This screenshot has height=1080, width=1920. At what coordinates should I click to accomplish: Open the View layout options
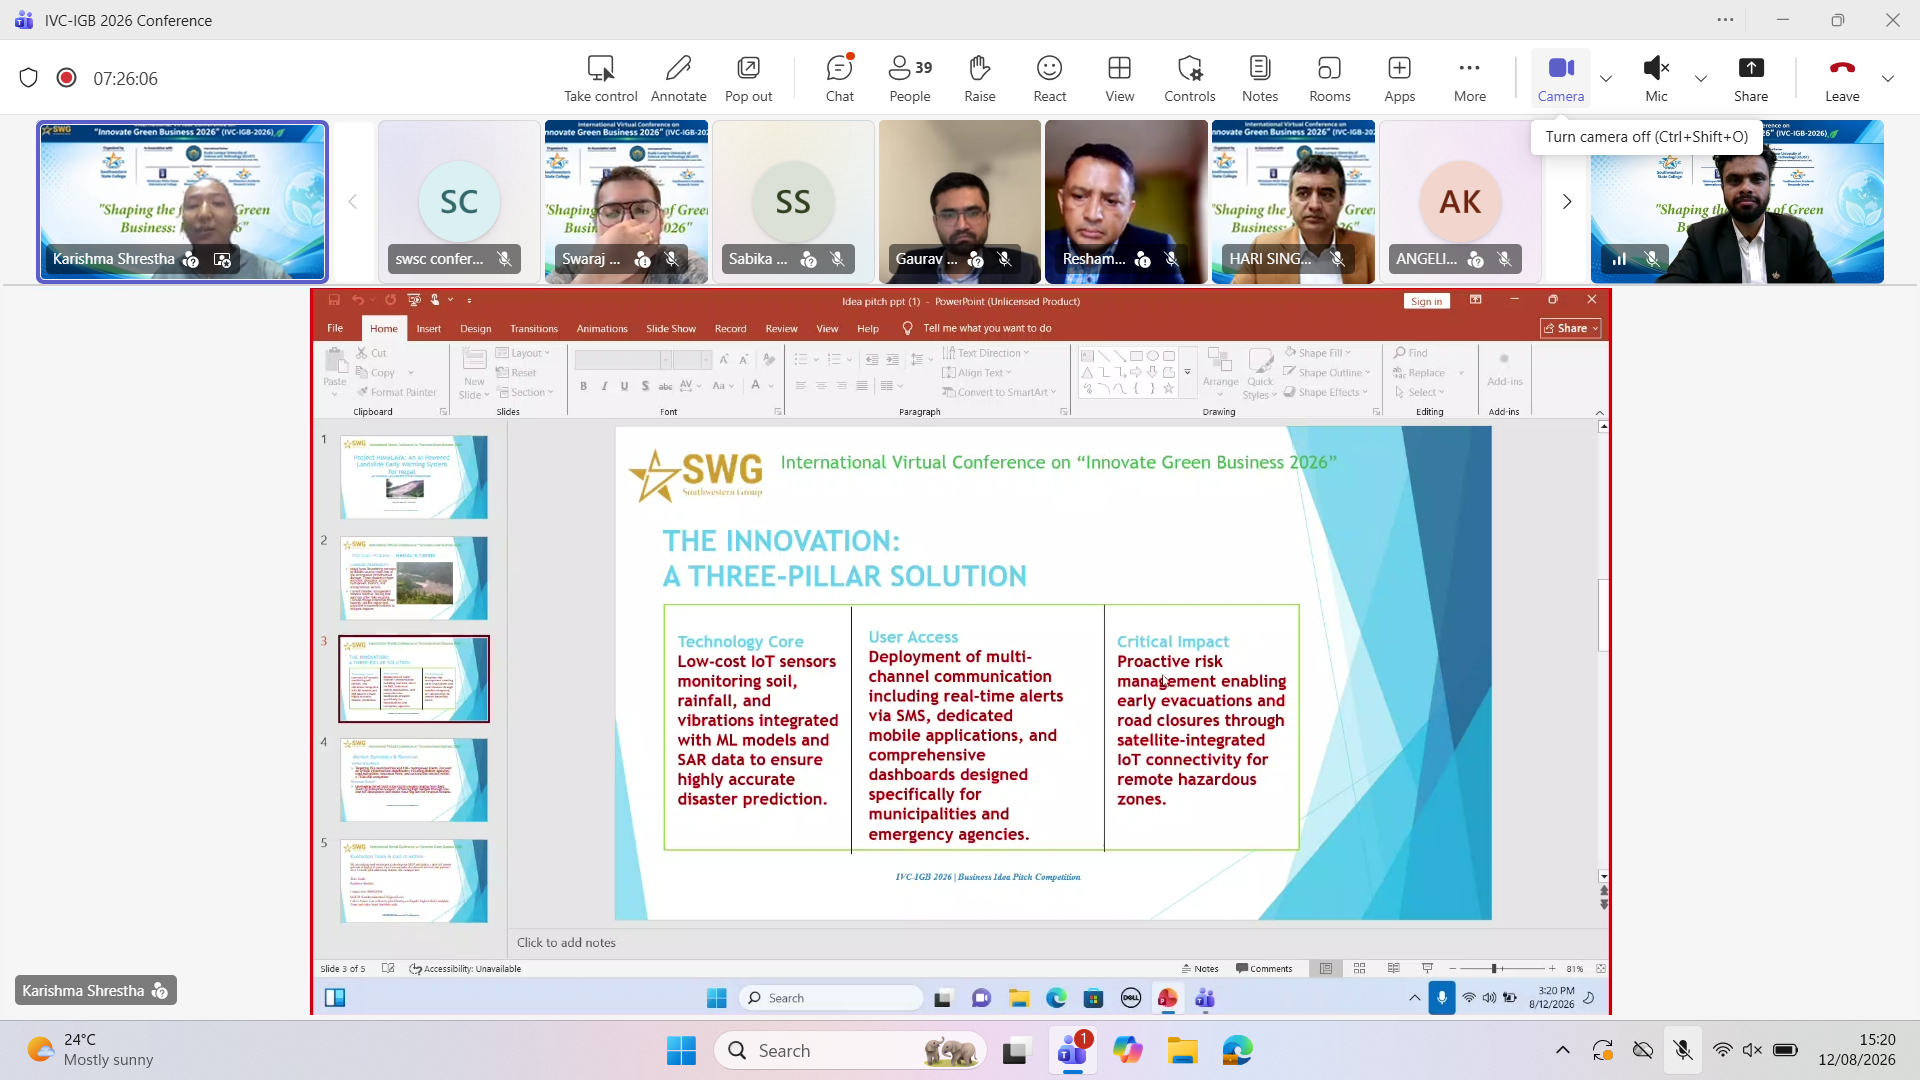click(x=1119, y=79)
